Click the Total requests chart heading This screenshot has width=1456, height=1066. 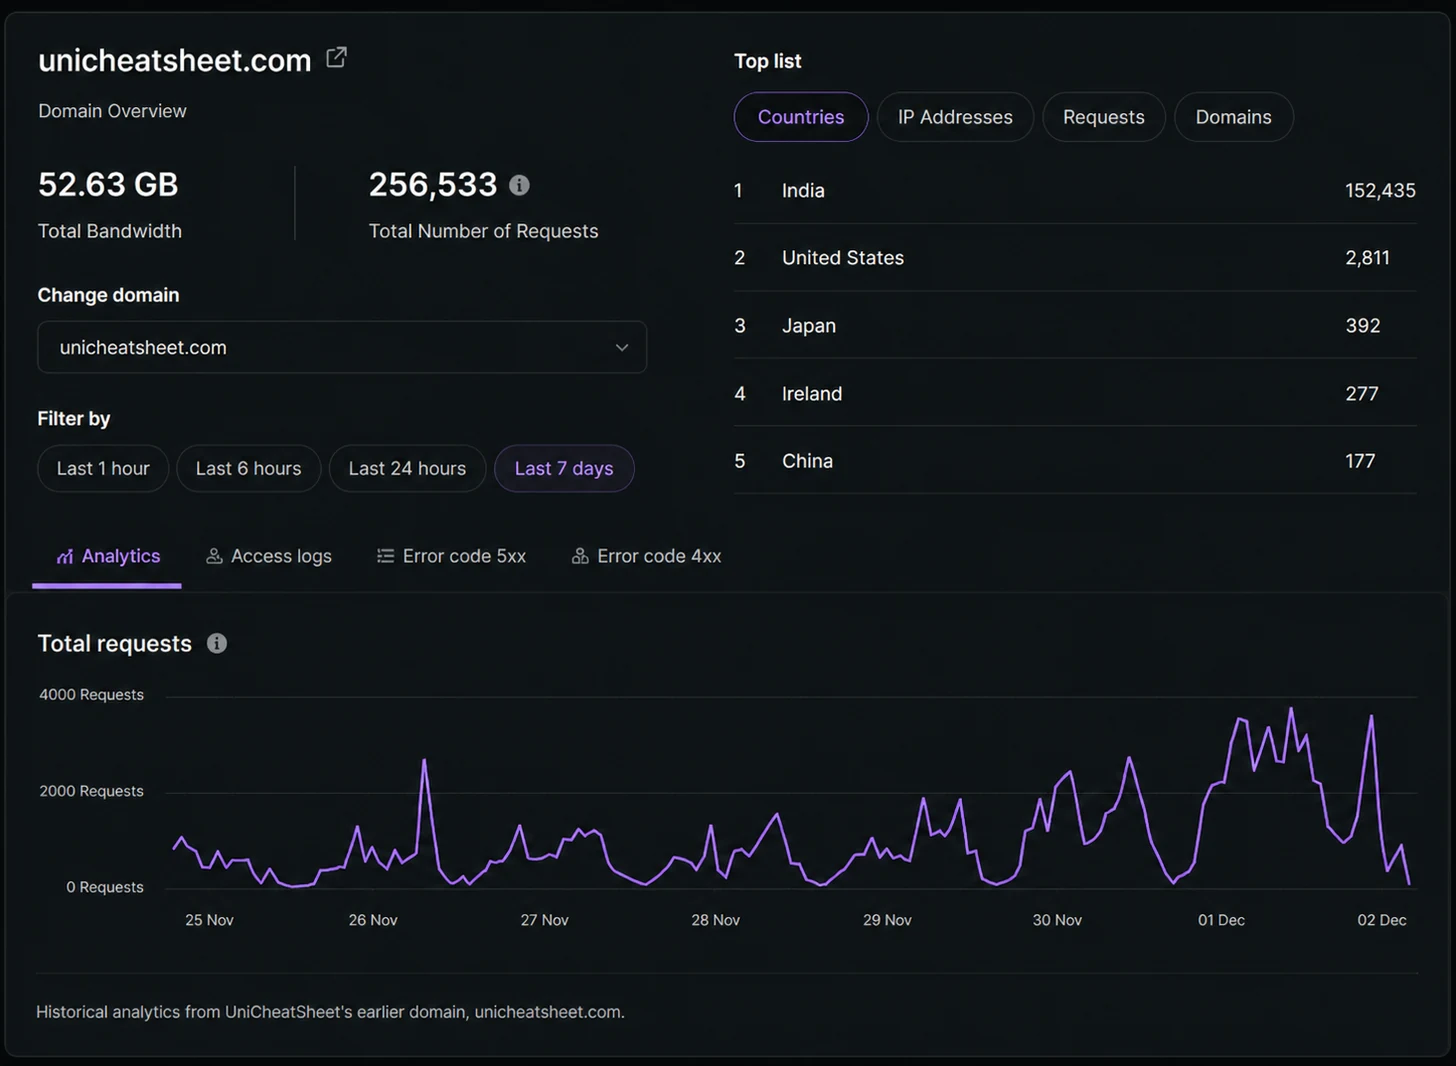click(115, 643)
